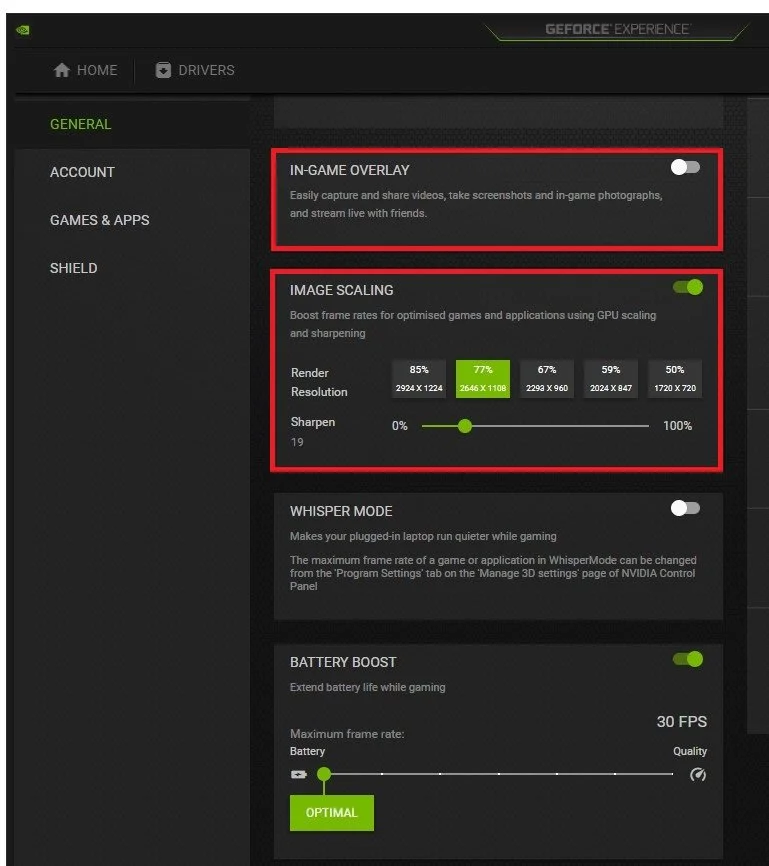Click the Battery Boost frame rate slider handle

pos(324,774)
